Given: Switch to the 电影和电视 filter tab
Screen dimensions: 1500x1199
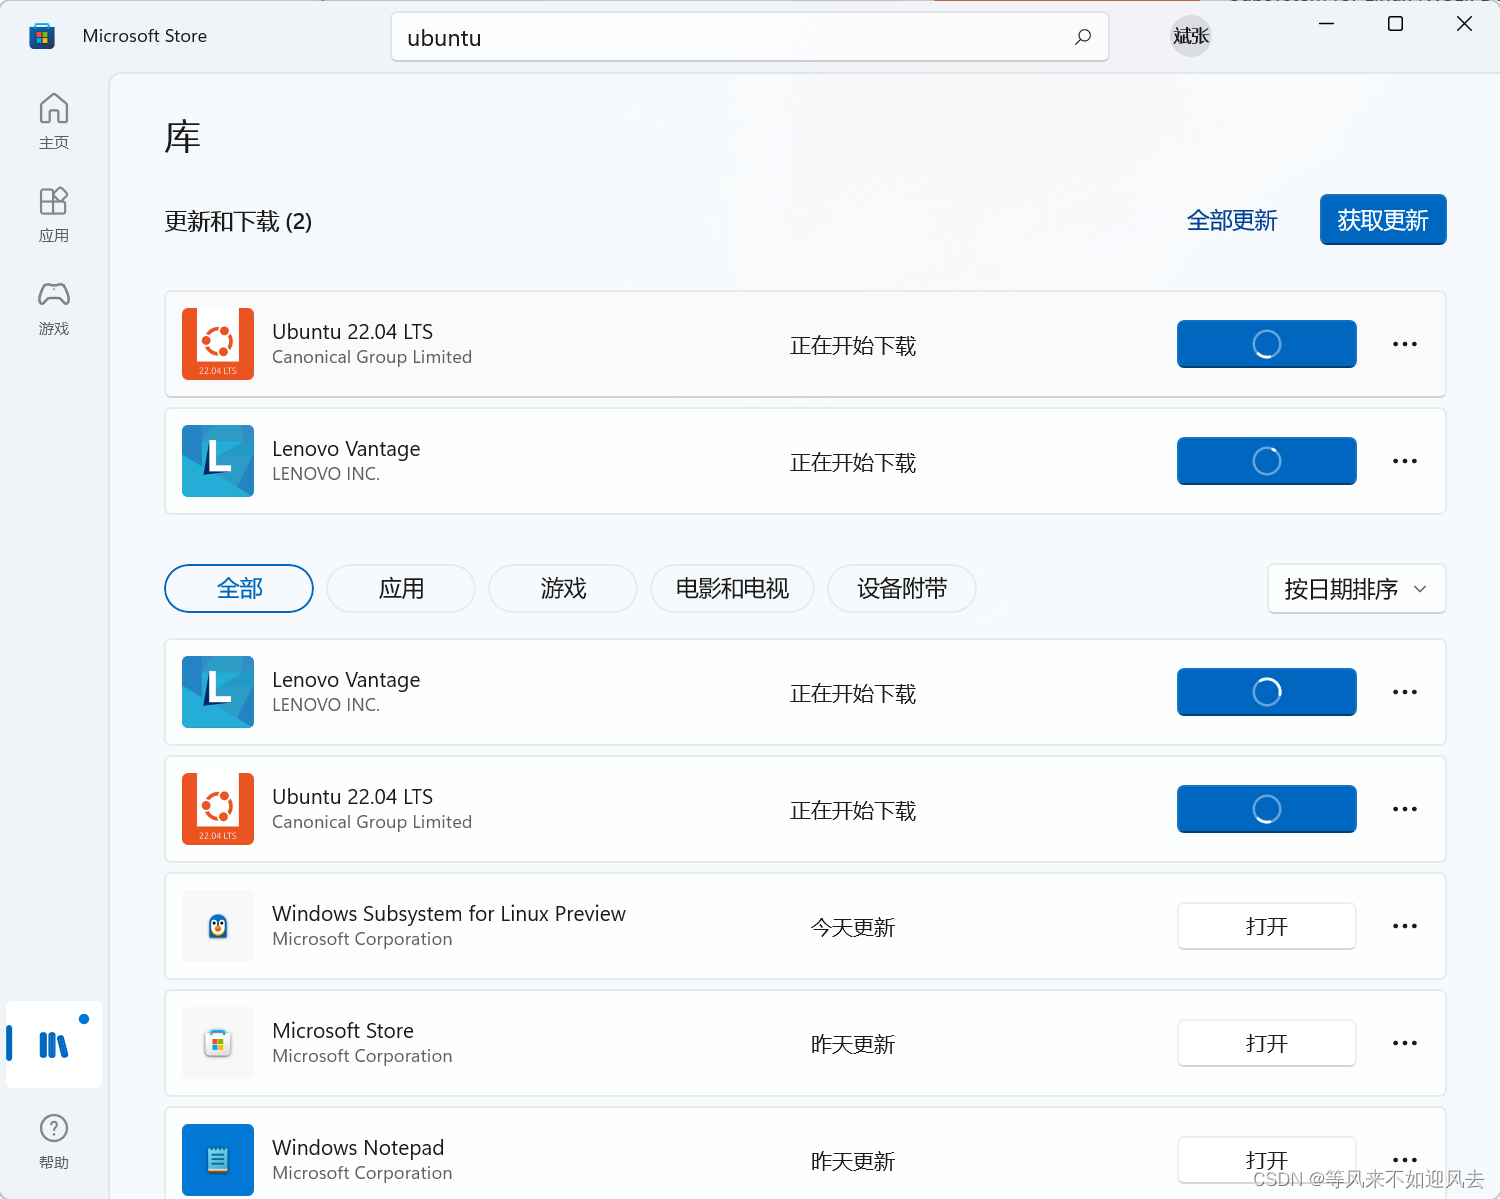Looking at the screenshot, I should [732, 589].
